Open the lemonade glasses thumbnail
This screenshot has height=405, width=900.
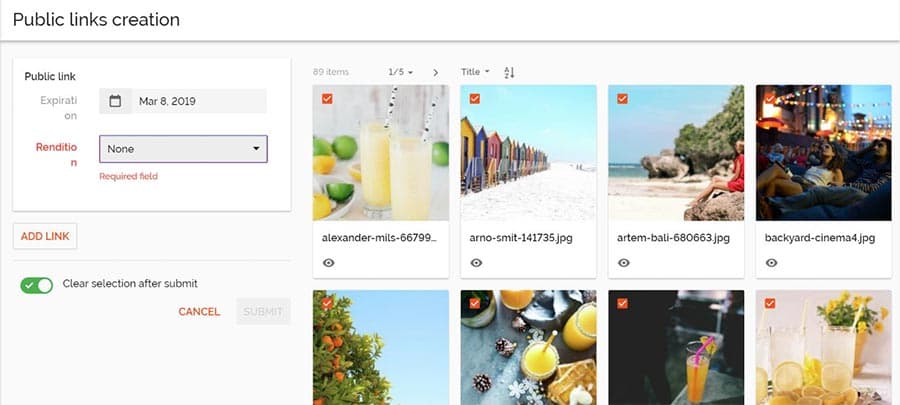click(x=381, y=153)
